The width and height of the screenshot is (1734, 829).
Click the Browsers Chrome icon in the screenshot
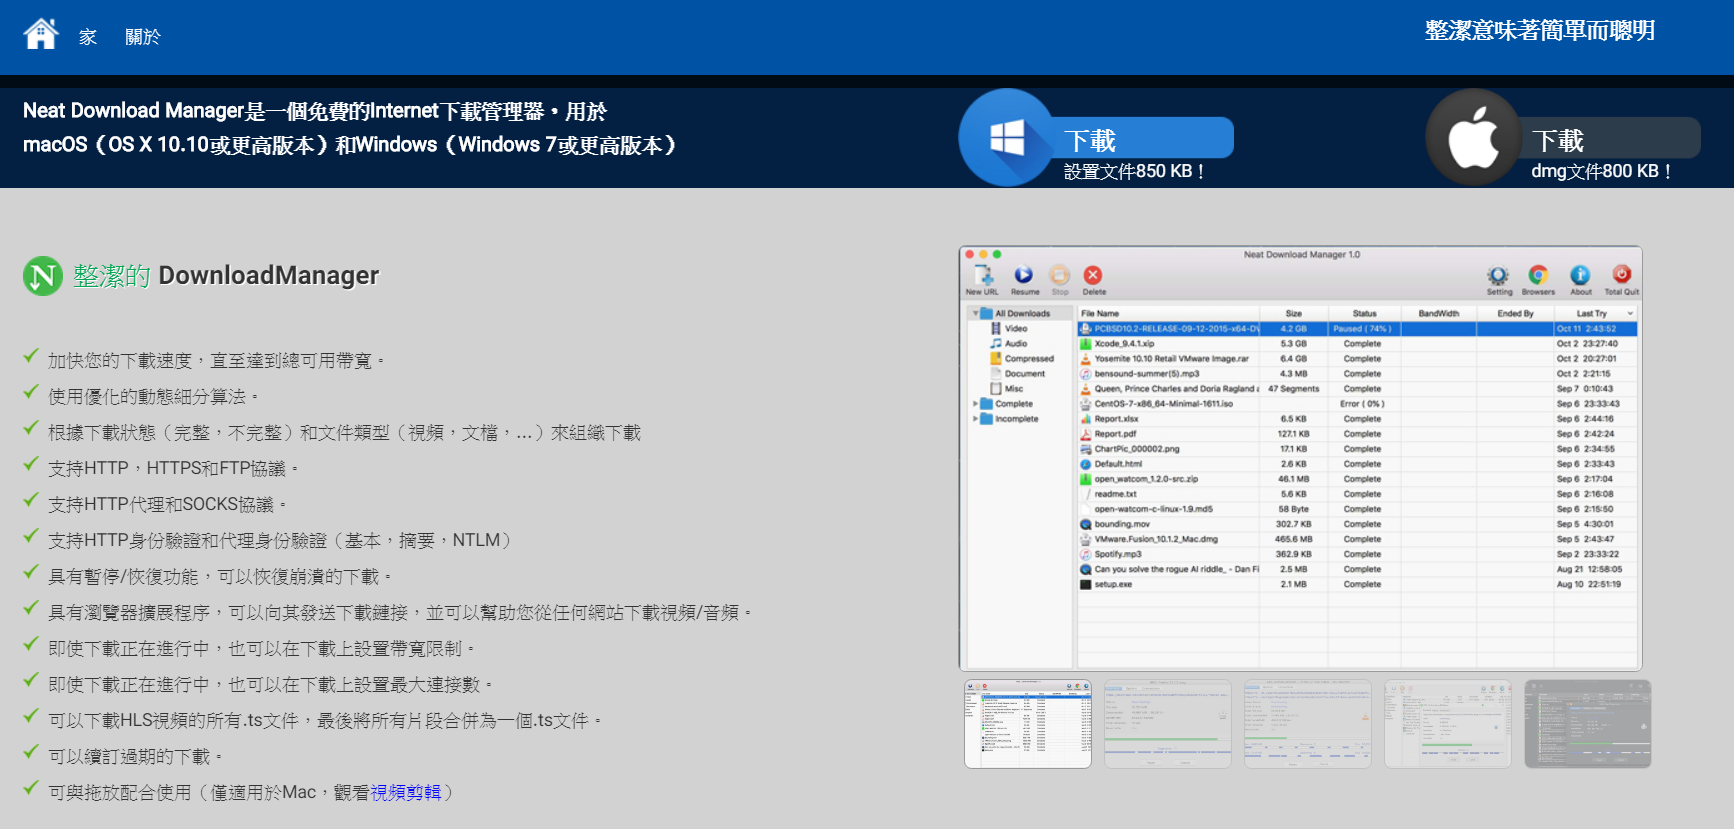coord(1538,279)
